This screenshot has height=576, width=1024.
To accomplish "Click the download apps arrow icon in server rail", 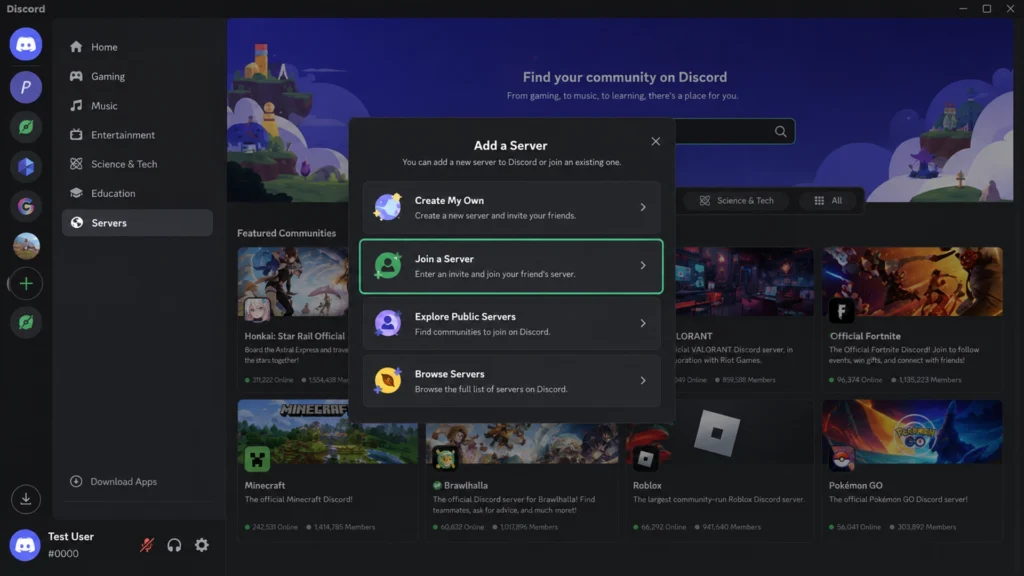I will (x=25, y=499).
